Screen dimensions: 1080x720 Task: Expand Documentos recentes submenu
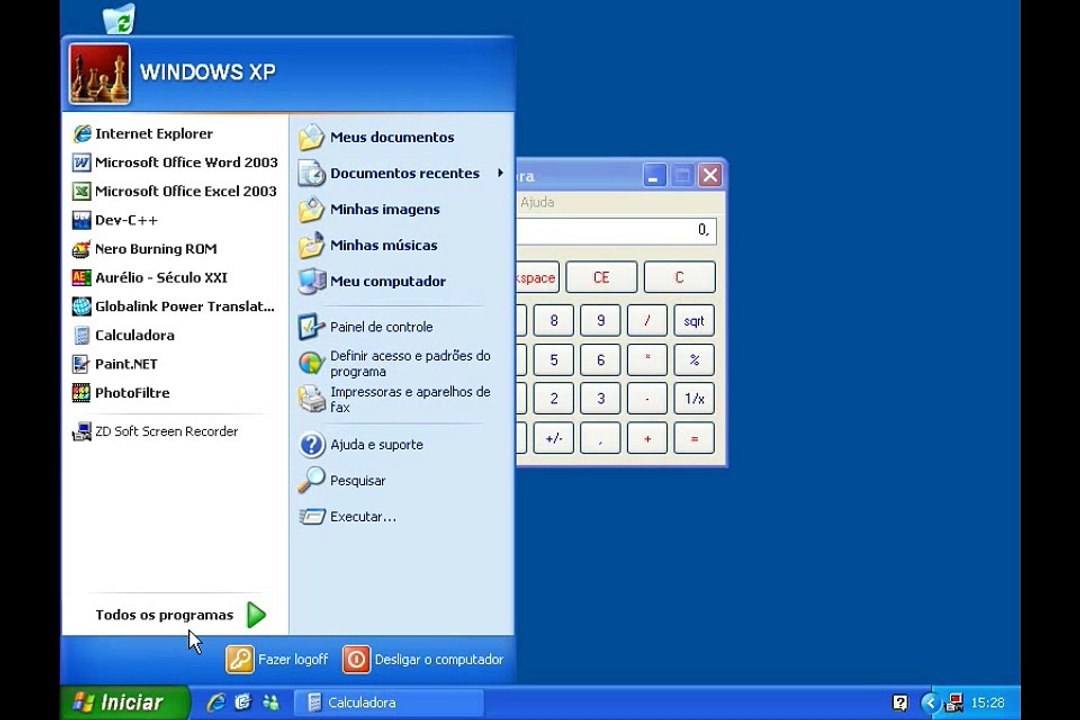click(x=402, y=174)
